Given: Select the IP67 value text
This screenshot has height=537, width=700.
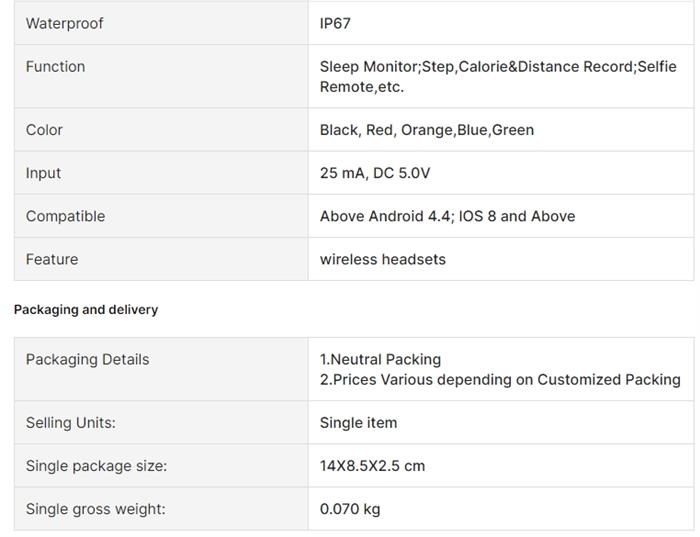Looking at the screenshot, I should pyautogui.click(x=335, y=23).
